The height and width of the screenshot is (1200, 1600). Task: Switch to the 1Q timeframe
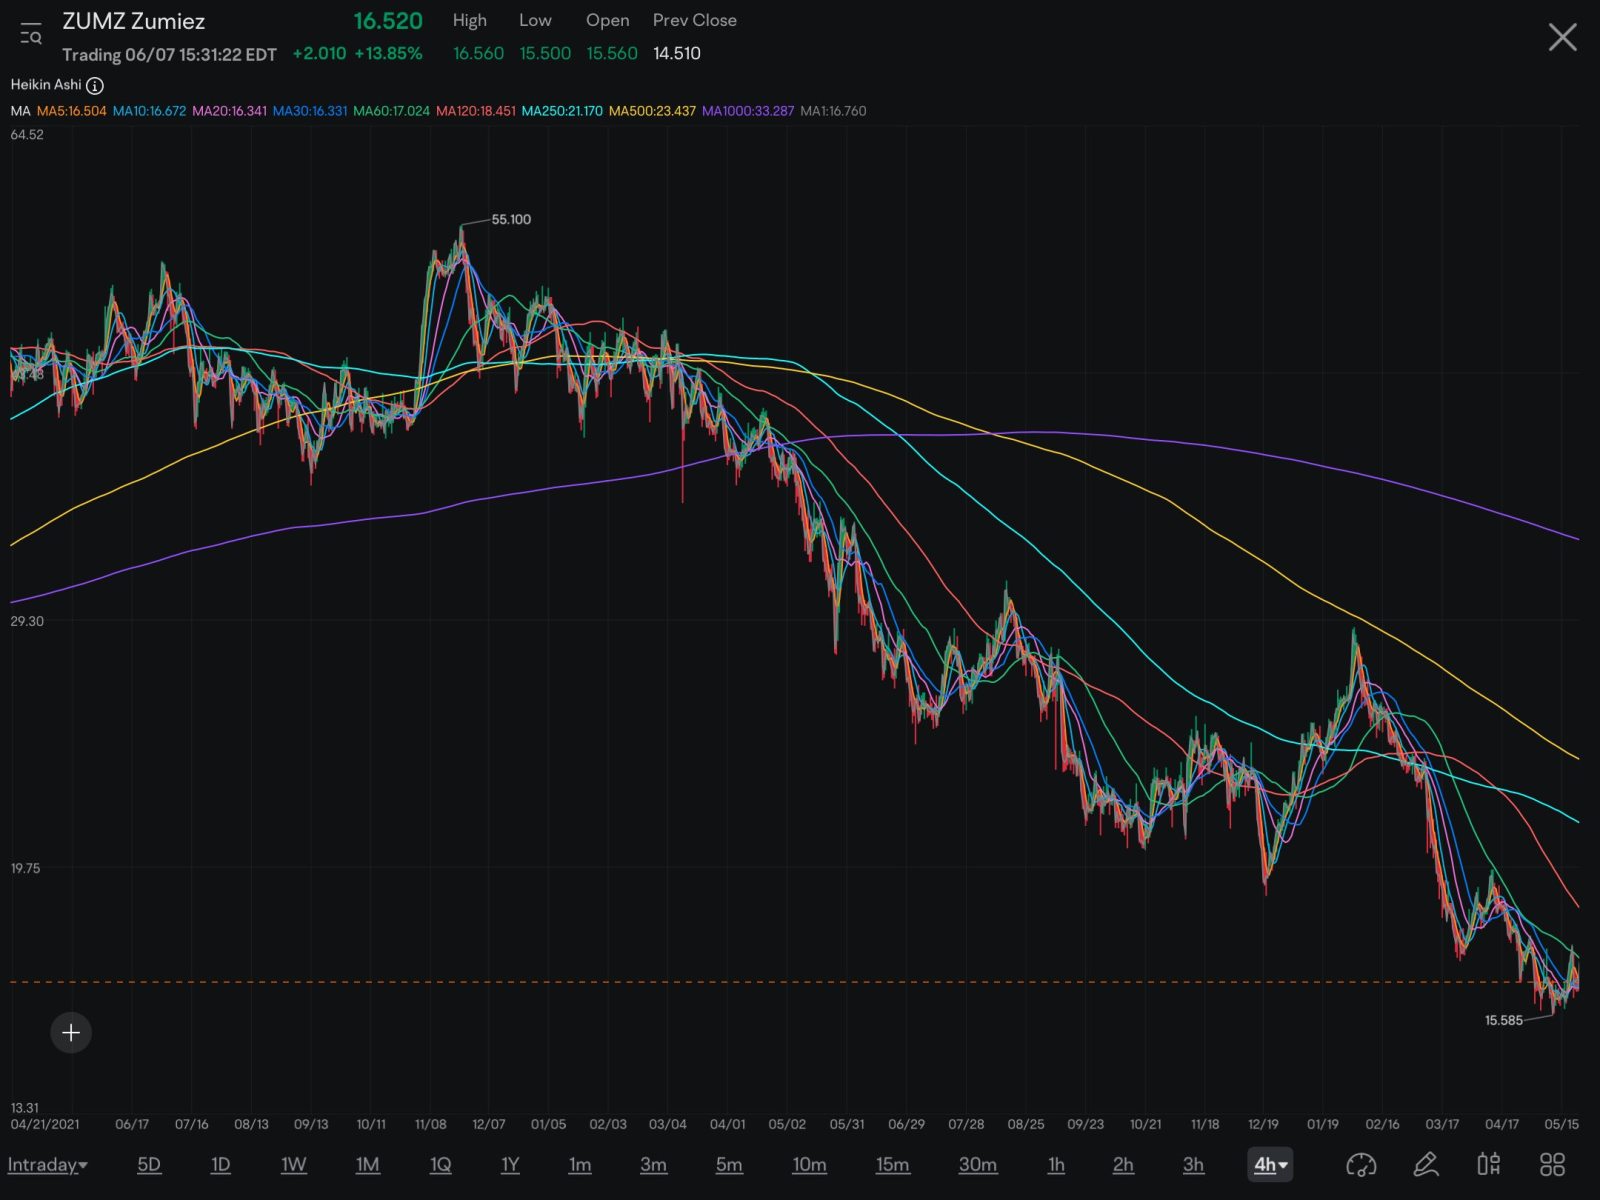(x=440, y=1165)
